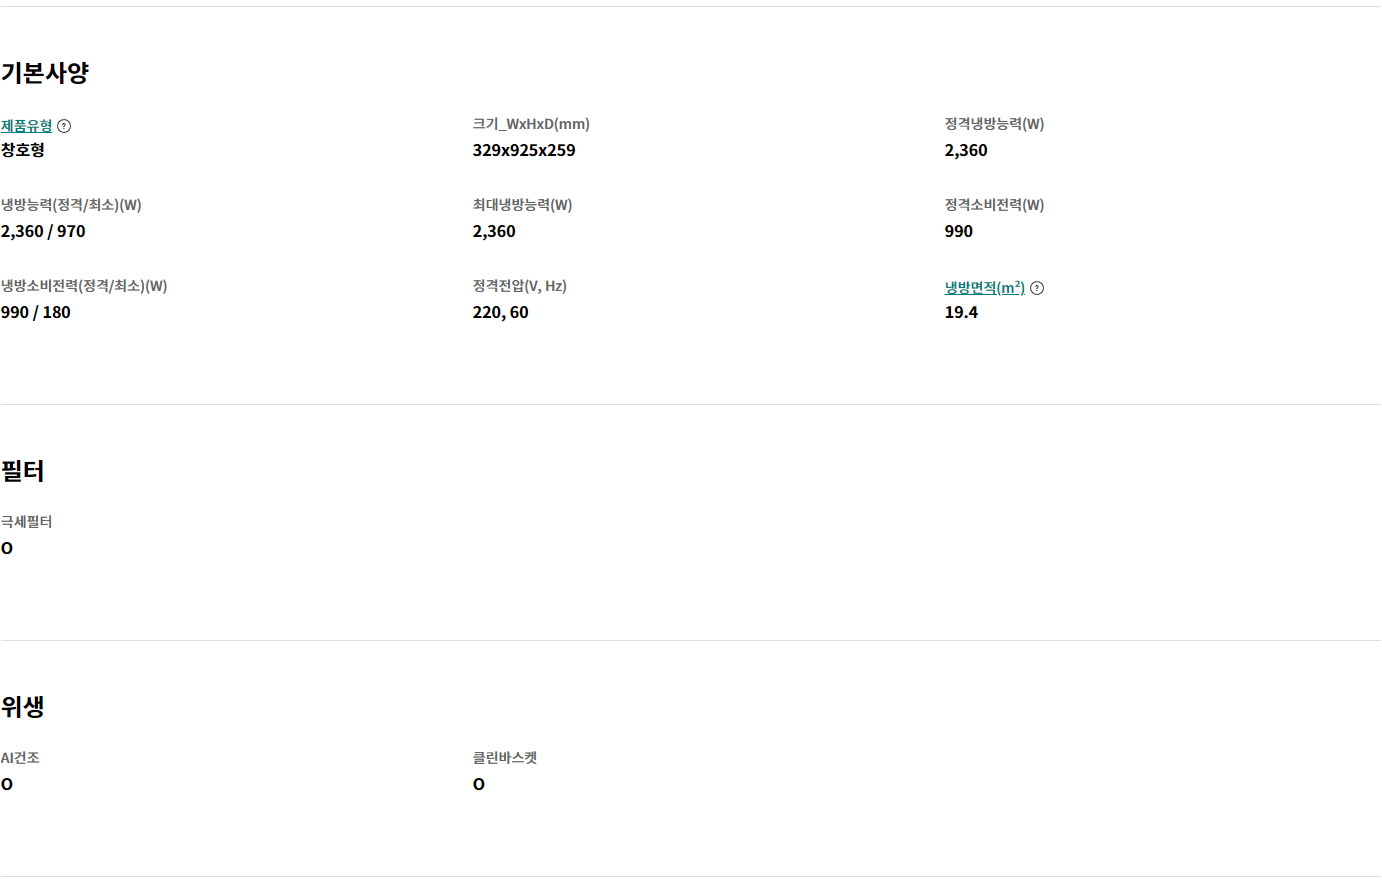Click the 220, 60 rated voltage value
The height and width of the screenshot is (885, 1382).
pos(500,312)
